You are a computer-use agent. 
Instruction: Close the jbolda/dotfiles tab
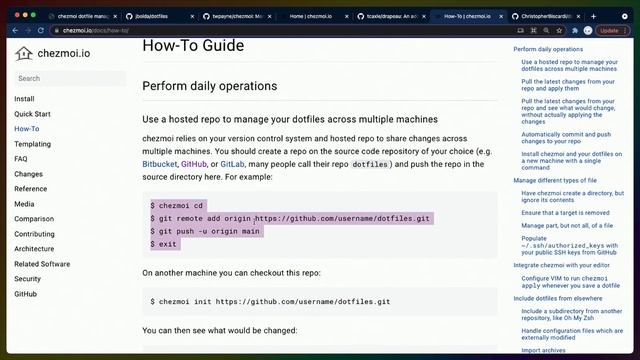[x=192, y=16]
